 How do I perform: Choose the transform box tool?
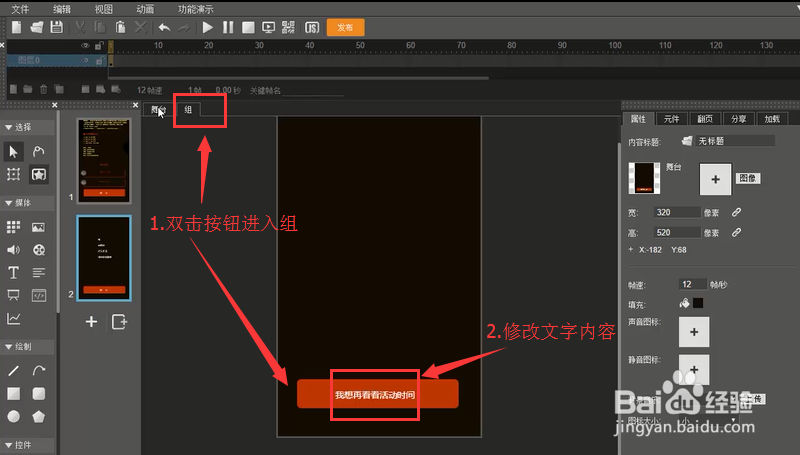(x=13, y=174)
